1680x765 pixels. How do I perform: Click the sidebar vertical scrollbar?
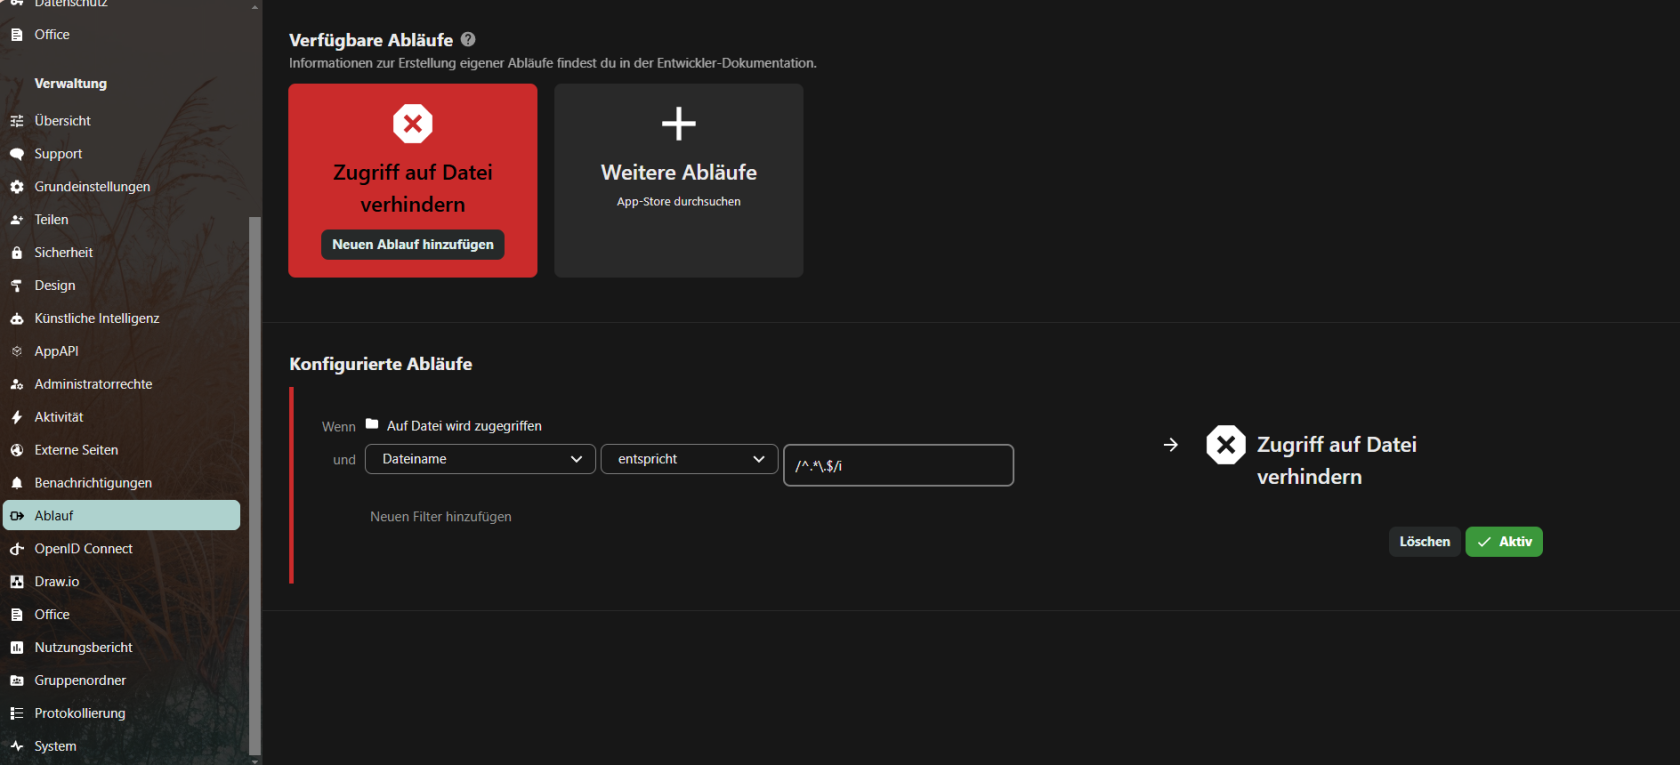(255, 480)
